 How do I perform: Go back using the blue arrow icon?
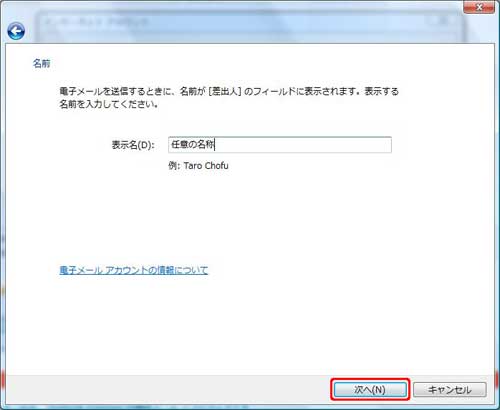[16, 31]
